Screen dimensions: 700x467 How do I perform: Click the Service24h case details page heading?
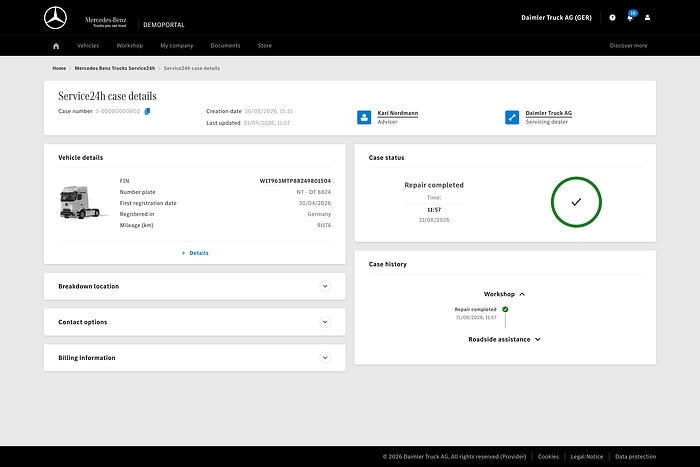click(108, 96)
